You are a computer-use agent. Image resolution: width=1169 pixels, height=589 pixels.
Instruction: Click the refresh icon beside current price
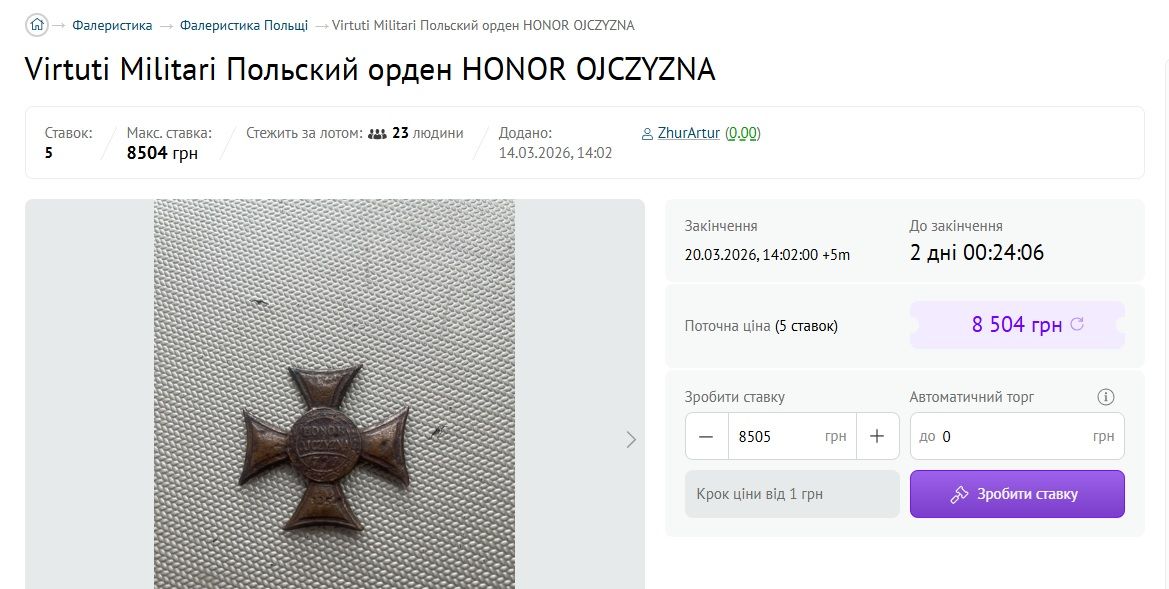[x=1077, y=324]
